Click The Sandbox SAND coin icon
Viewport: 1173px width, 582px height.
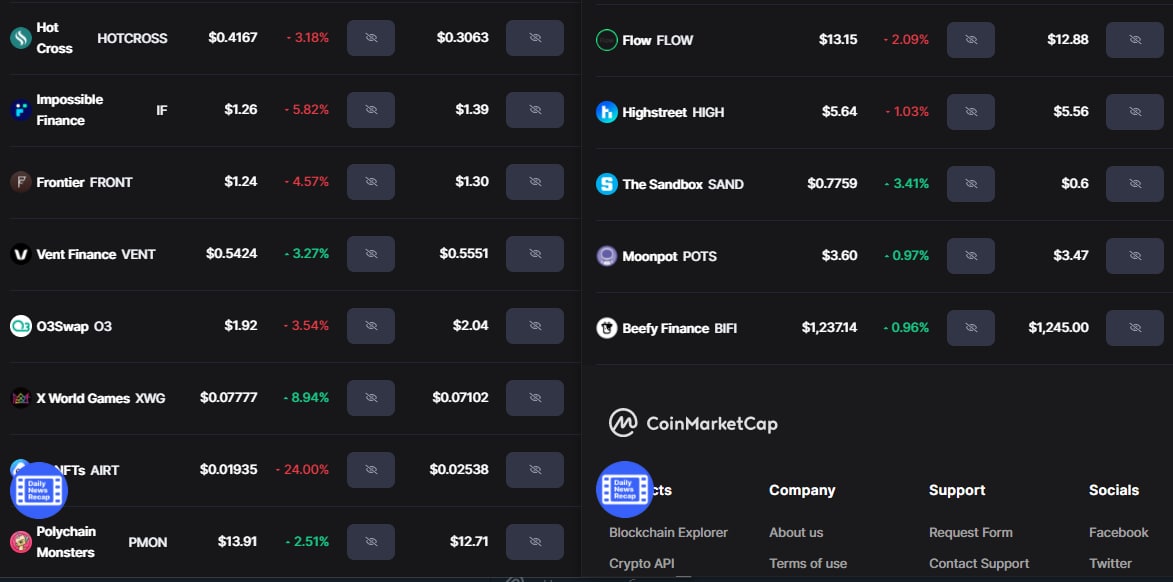coord(607,184)
